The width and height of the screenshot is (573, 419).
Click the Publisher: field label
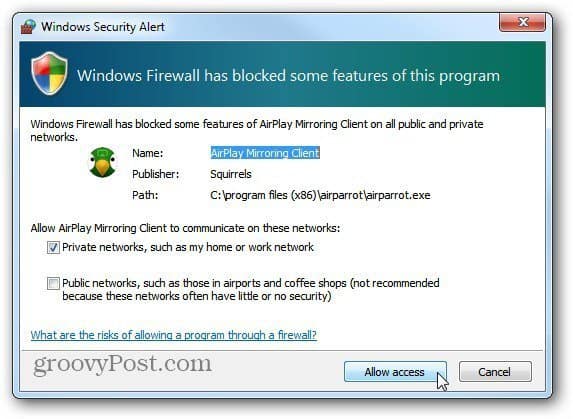(x=156, y=174)
